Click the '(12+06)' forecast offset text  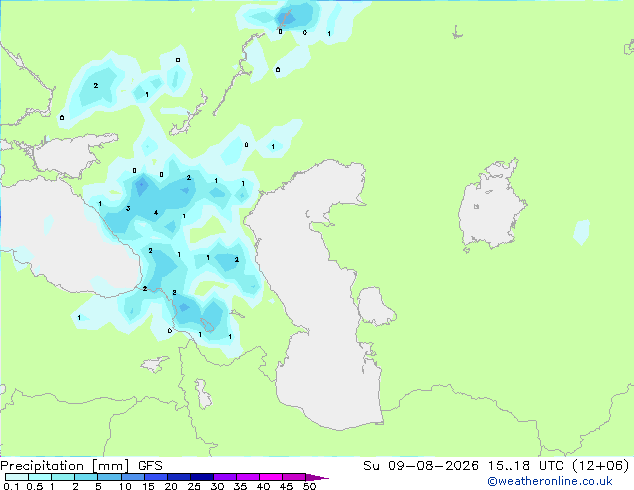click(601, 465)
